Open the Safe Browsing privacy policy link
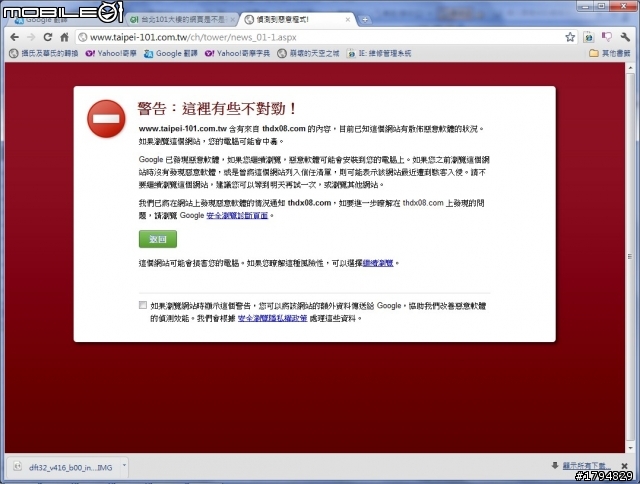Screen dimensions: 640x484 tap(272, 318)
